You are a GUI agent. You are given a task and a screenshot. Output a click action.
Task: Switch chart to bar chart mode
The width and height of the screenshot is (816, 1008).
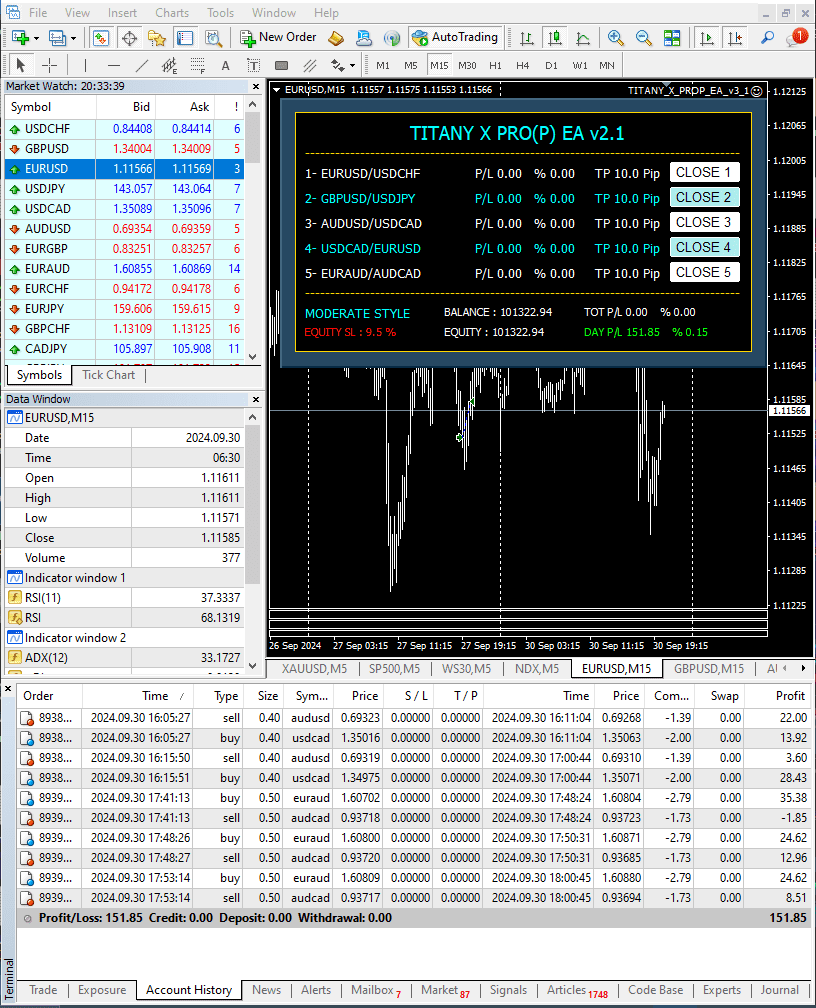tap(527, 38)
